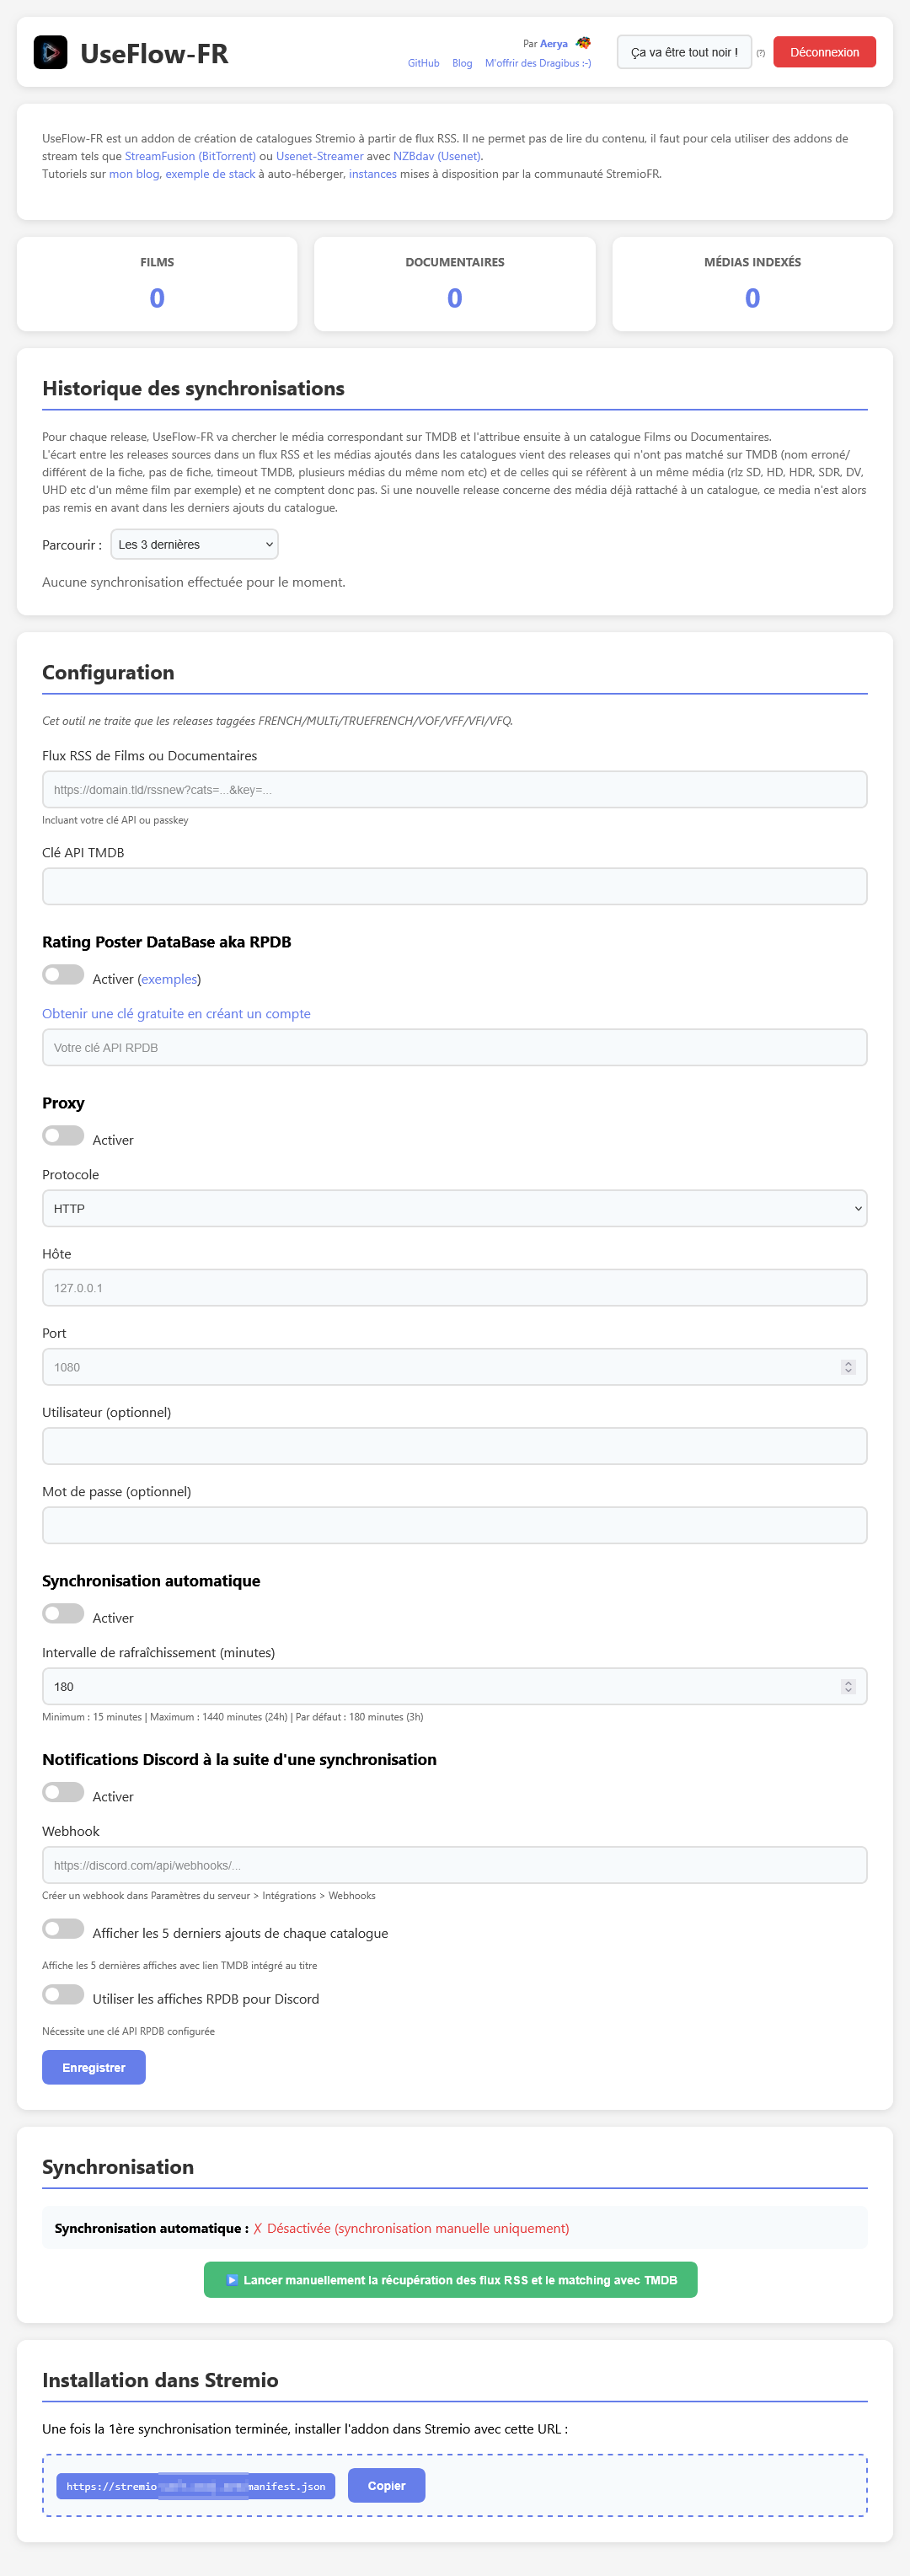Click 'Obtenir une clé gratuite en créant un compte'
The image size is (910, 2576).
(x=176, y=1013)
